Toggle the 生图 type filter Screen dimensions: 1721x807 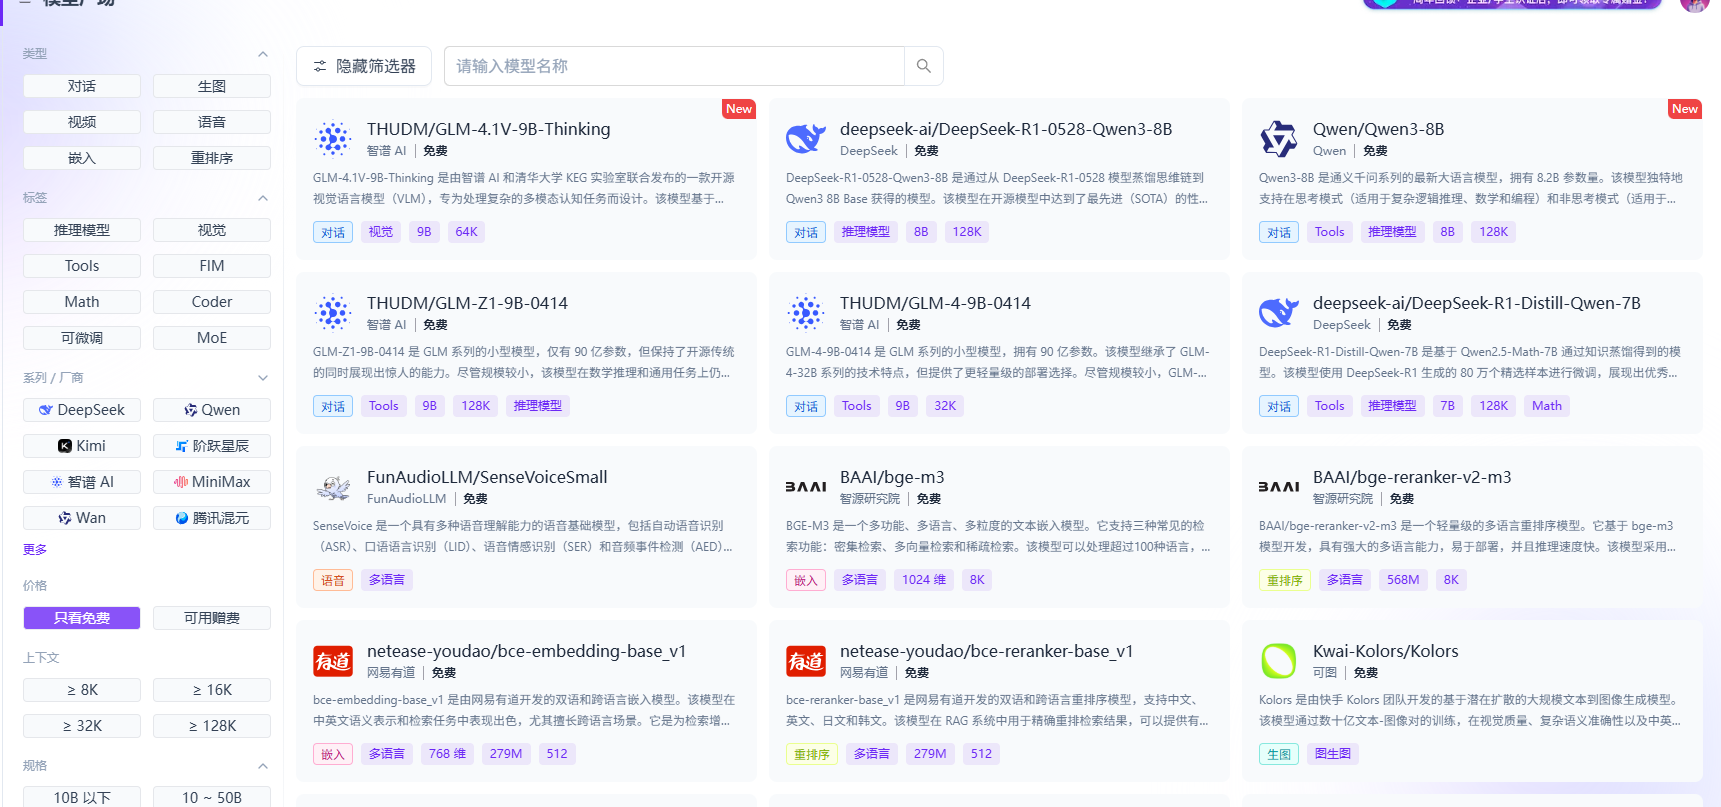pyautogui.click(x=212, y=86)
